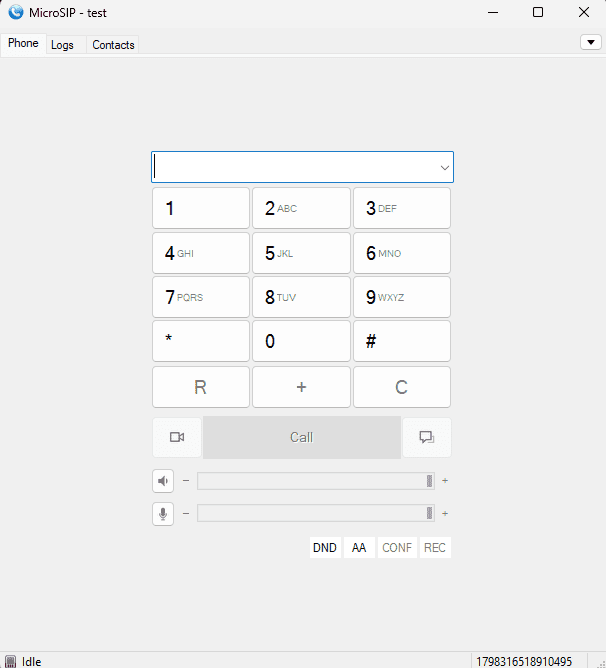The height and width of the screenshot is (668, 606).
Task: Open the messaging chat icon
Action: (x=426, y=437)
